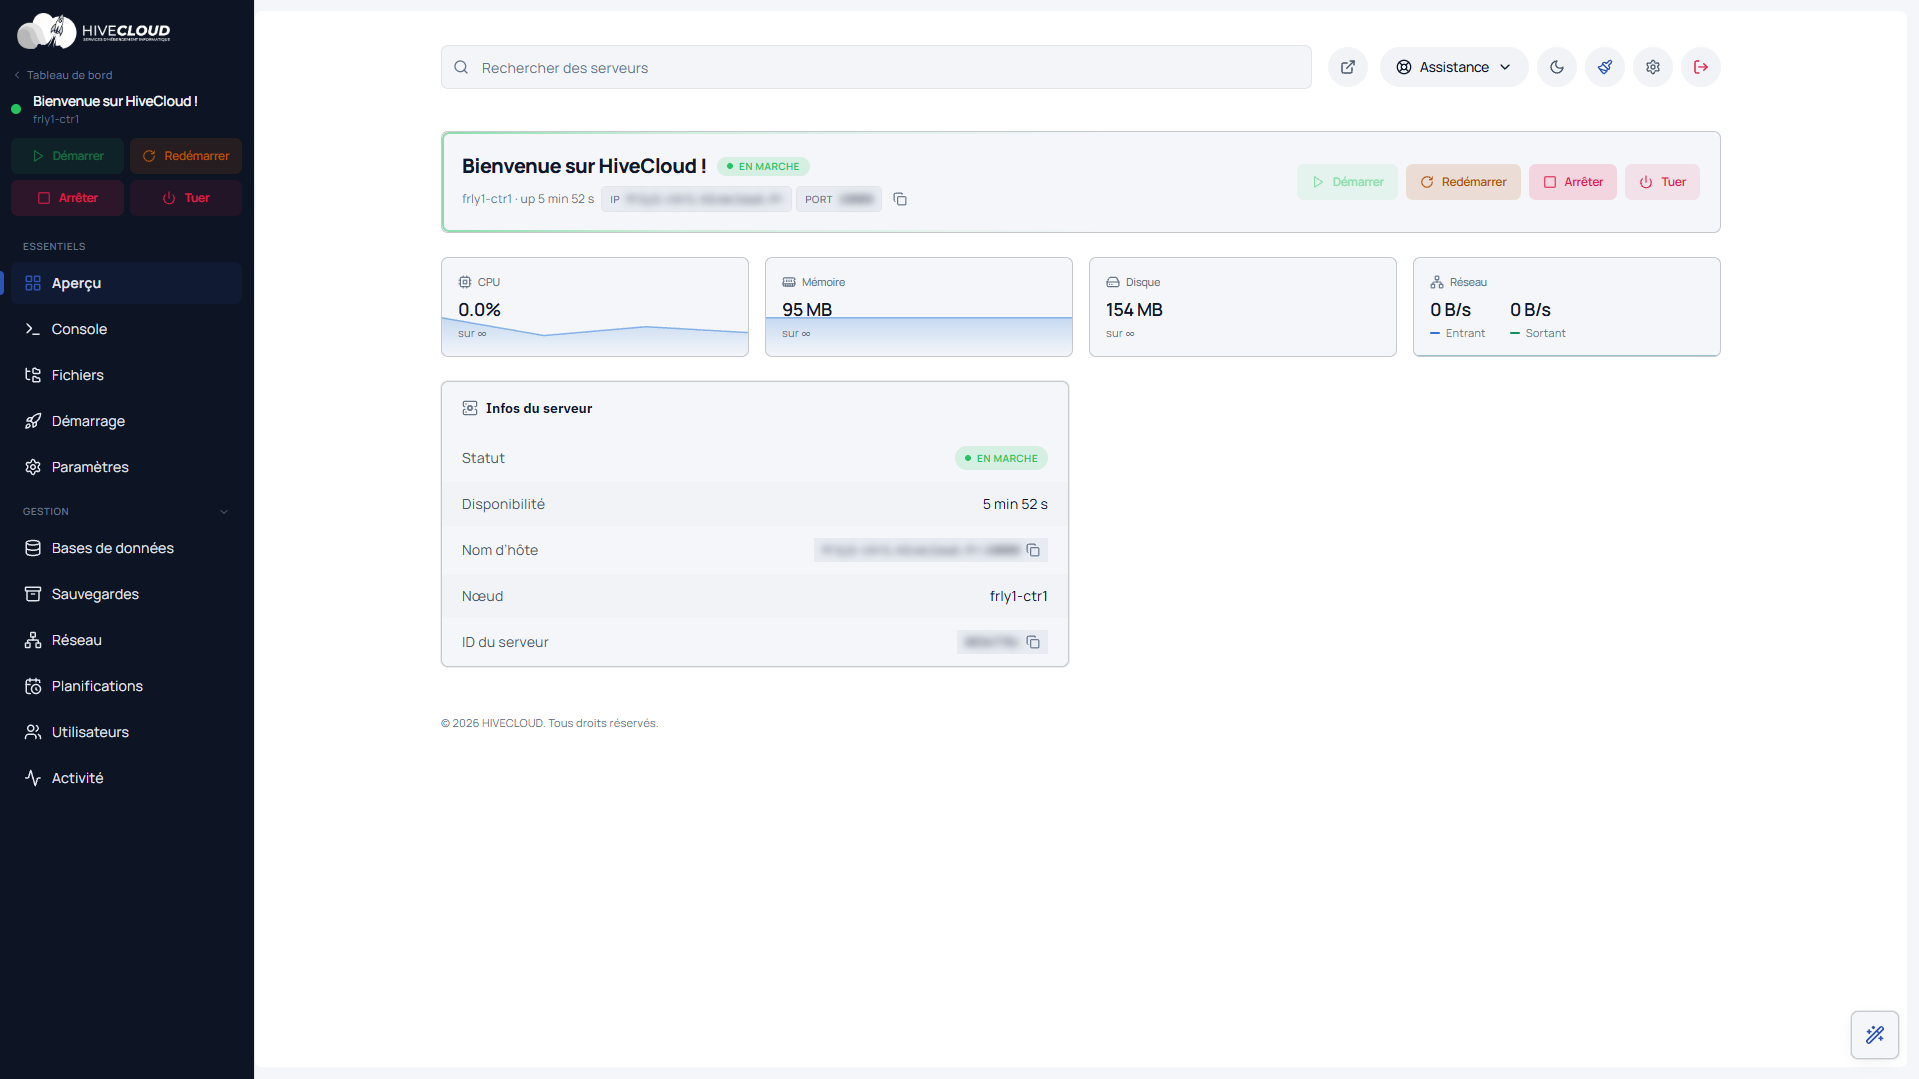
Task: Click the Disponibilité value 5 min 52 s
Action: pyautogui.click(x=1015, y=504)
